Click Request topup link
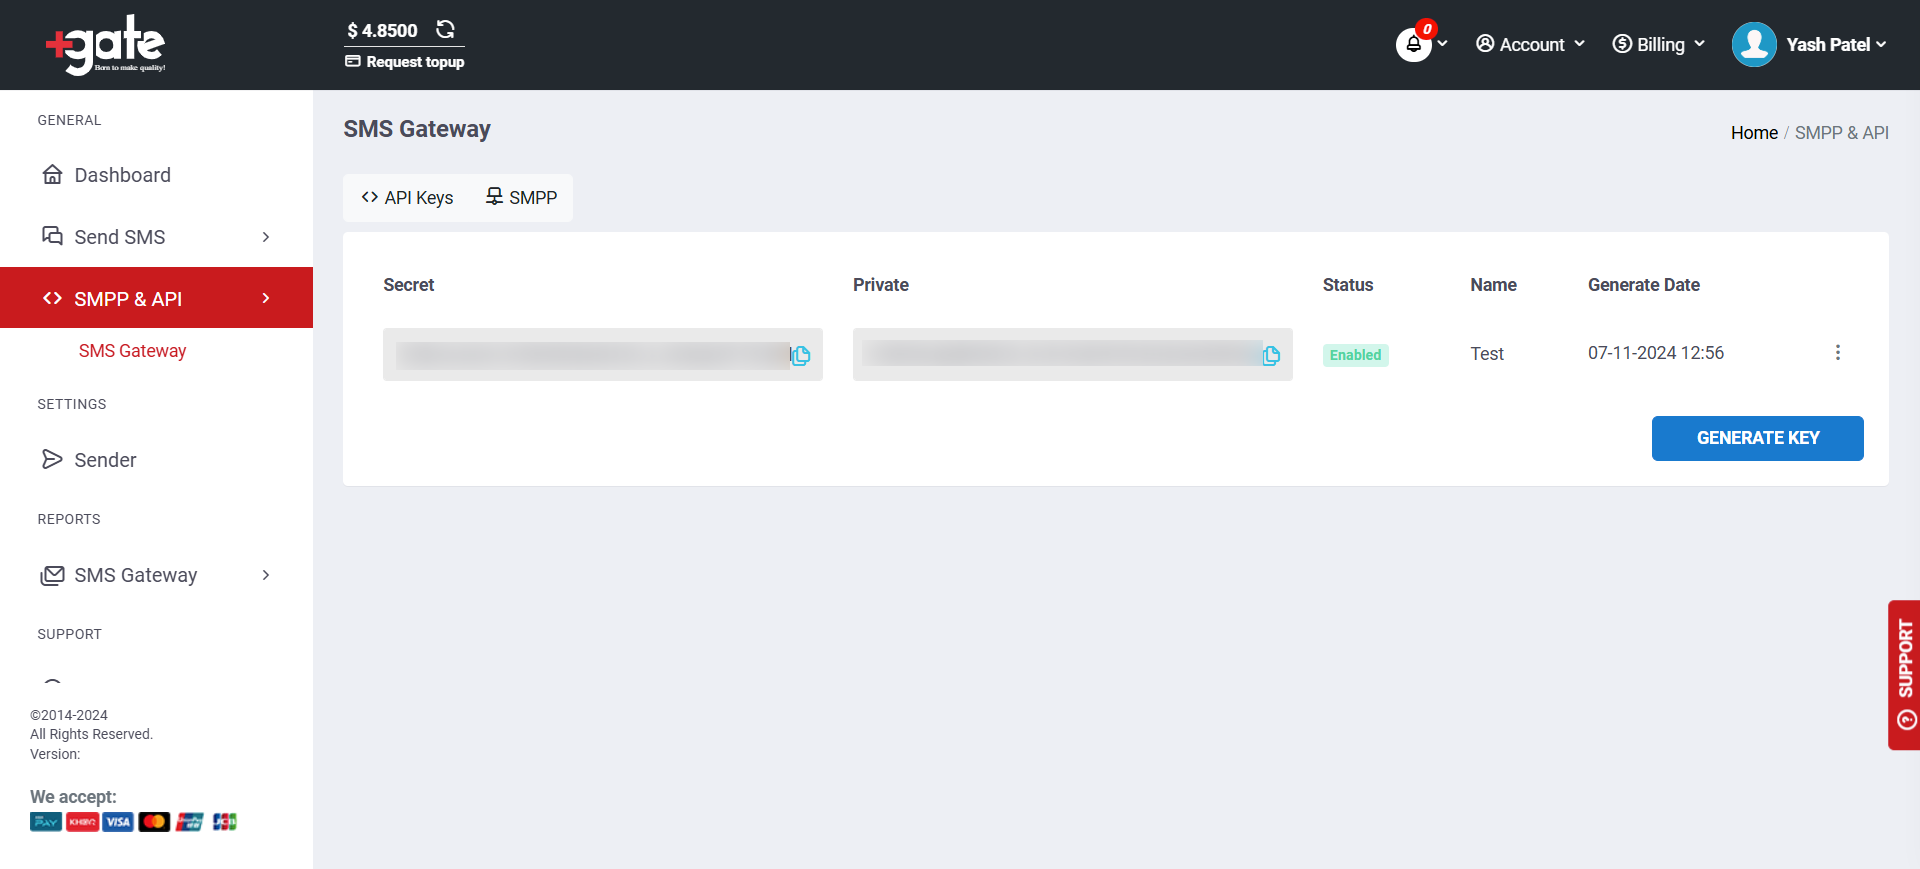Image resolution: width=1920 pixels, height=869 pixels. pyautogui.click(x=405, y=62)
